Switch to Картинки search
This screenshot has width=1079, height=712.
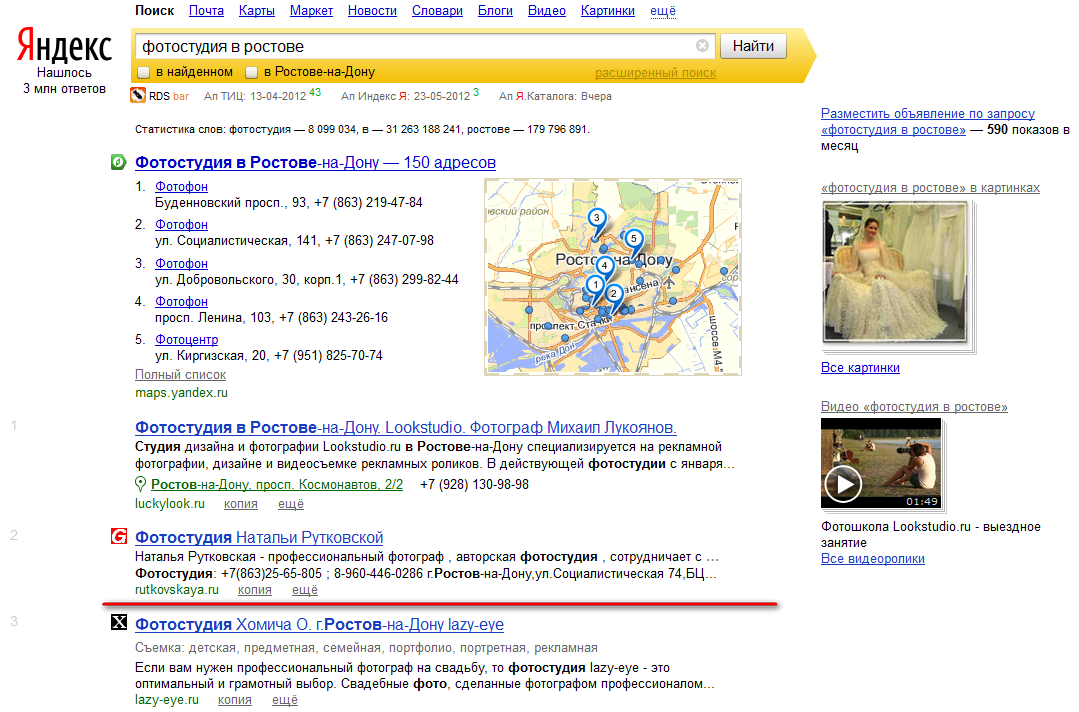(608, 11)
